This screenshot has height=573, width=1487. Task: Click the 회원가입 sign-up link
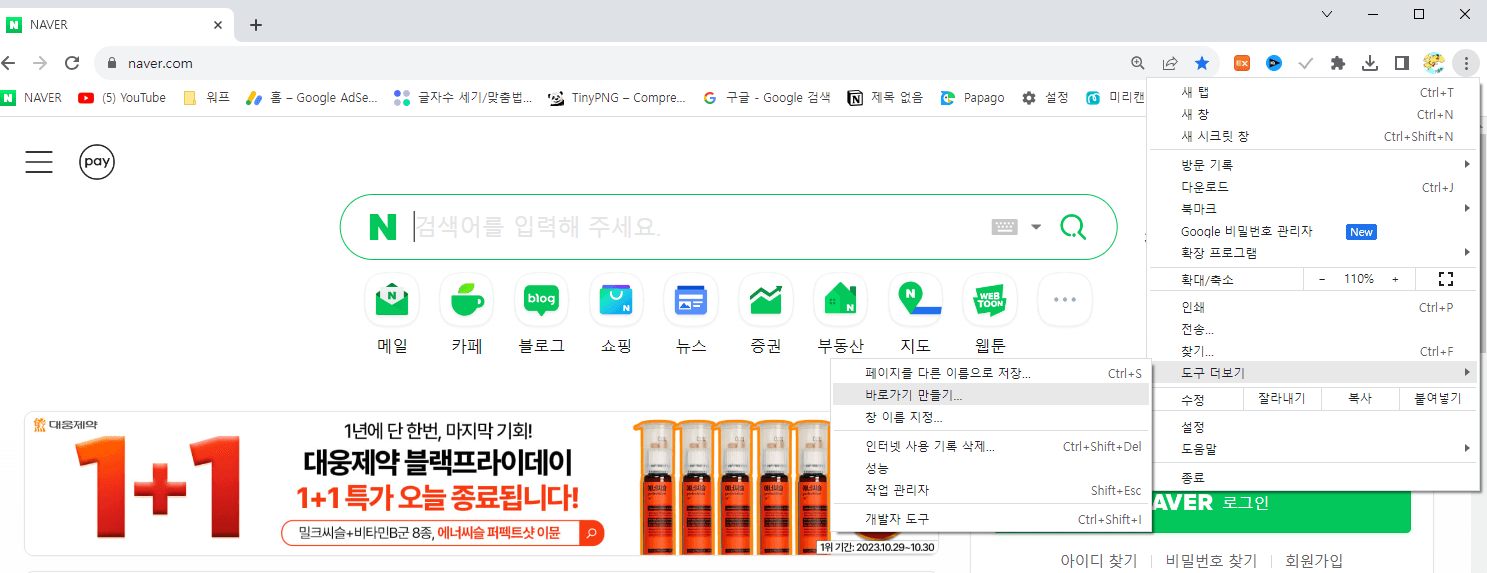point(1314,561)
